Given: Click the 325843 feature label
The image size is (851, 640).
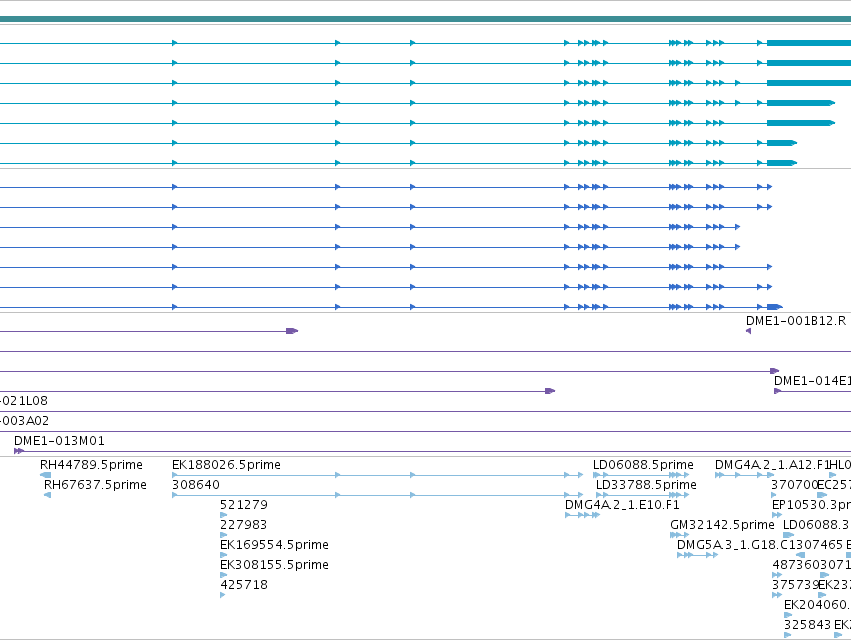Looking at the screenshot, I should coord(808,625).
